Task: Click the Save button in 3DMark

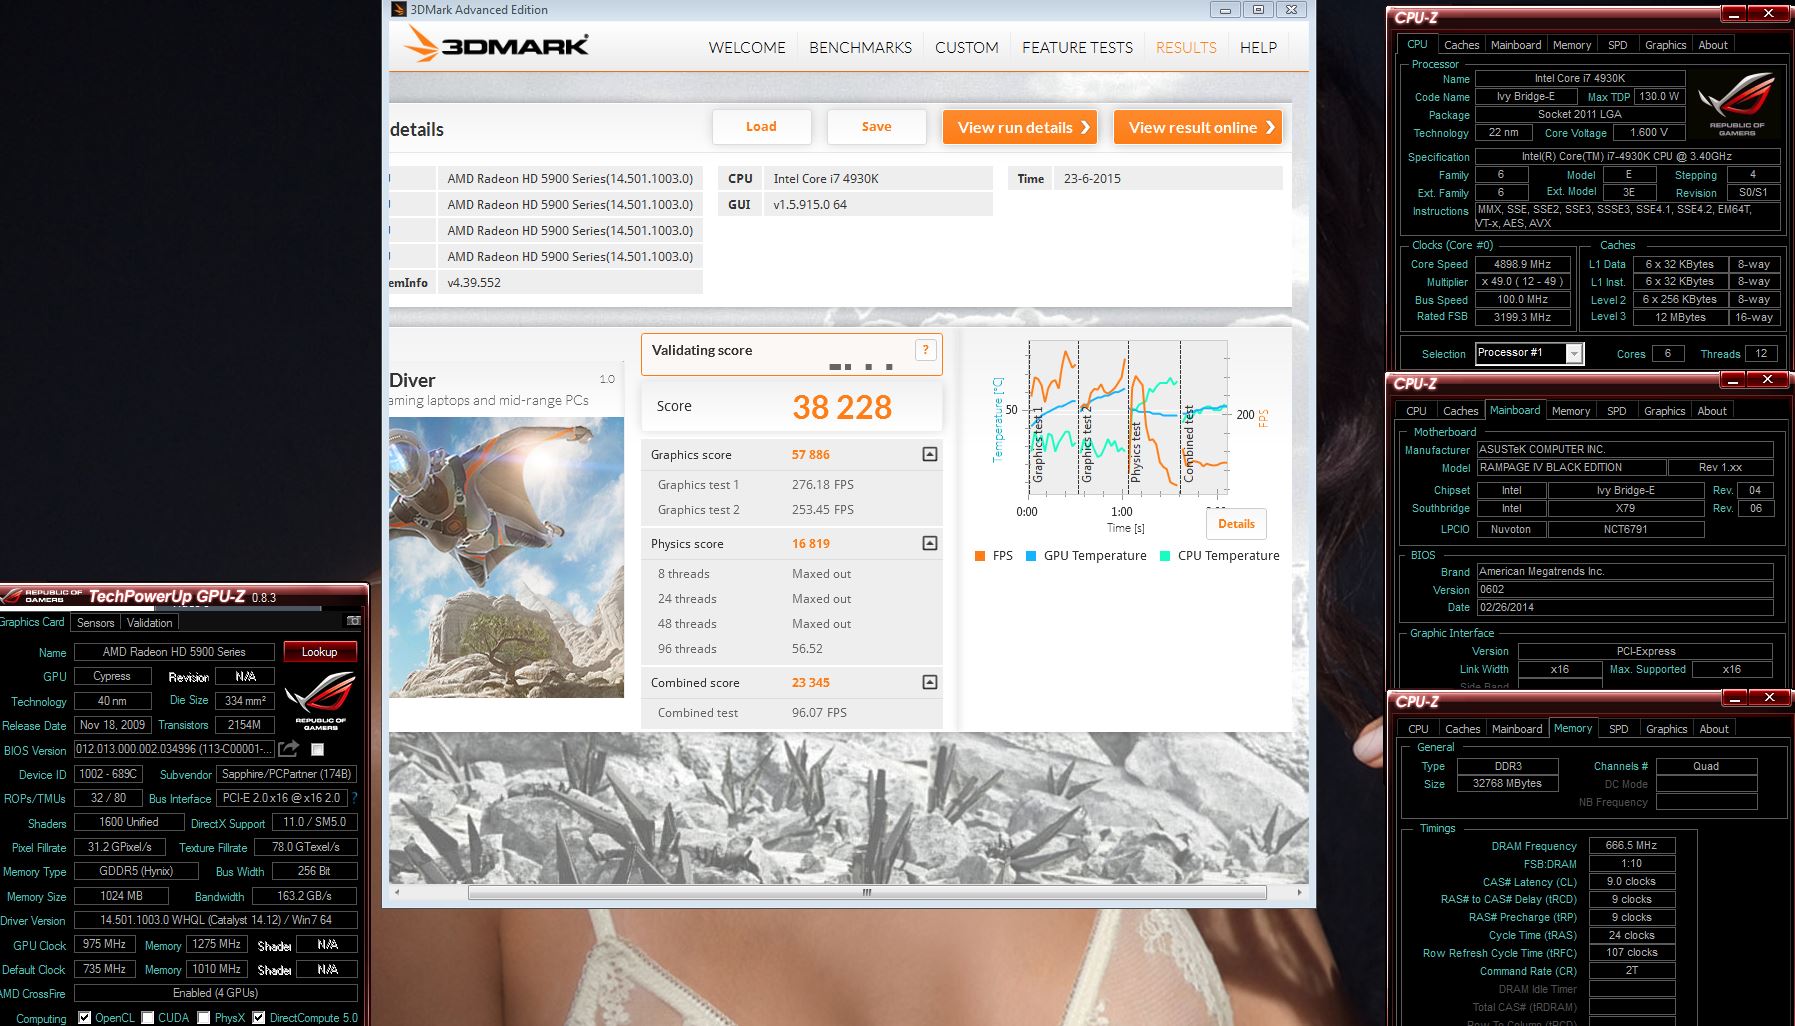Action: (876, 127)
